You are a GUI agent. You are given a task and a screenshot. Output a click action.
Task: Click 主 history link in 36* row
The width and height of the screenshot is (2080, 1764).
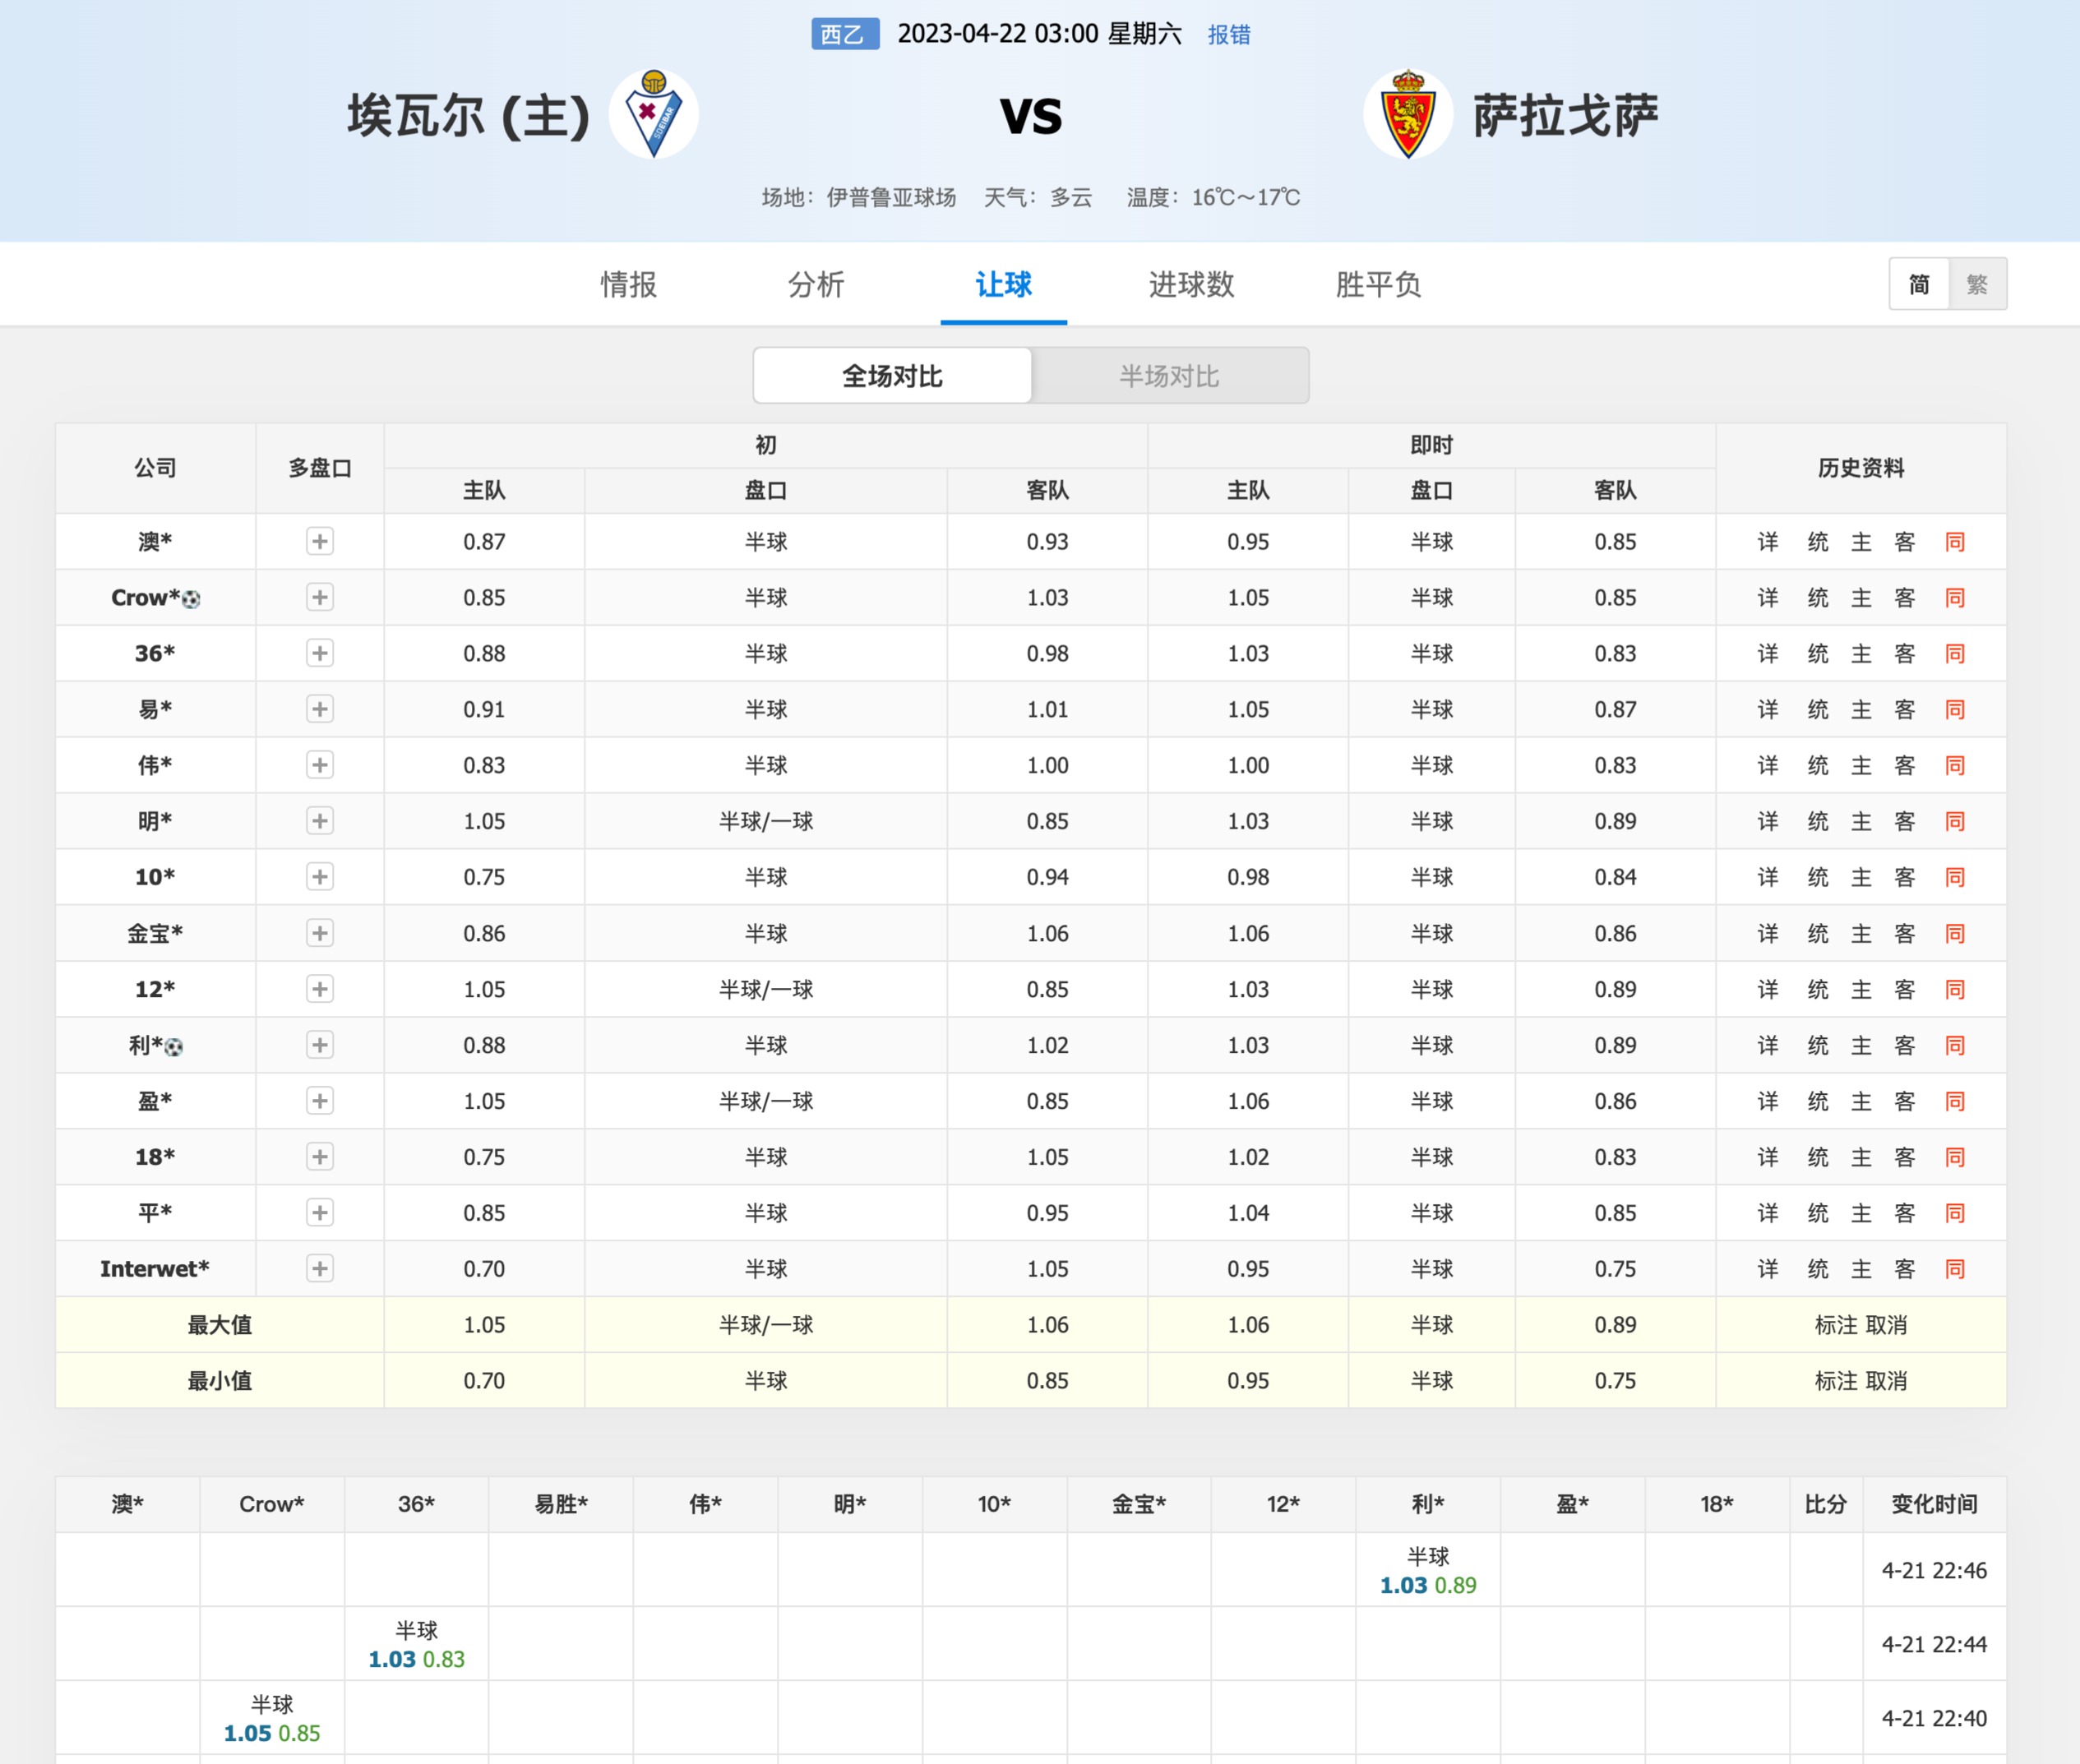click(1861, 654)
